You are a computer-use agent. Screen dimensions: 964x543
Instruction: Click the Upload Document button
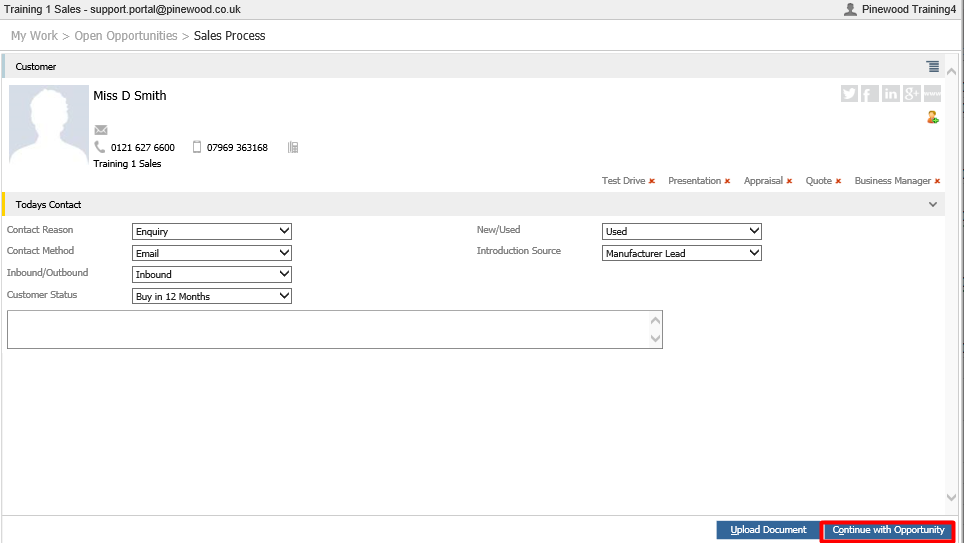coord(768,530)
